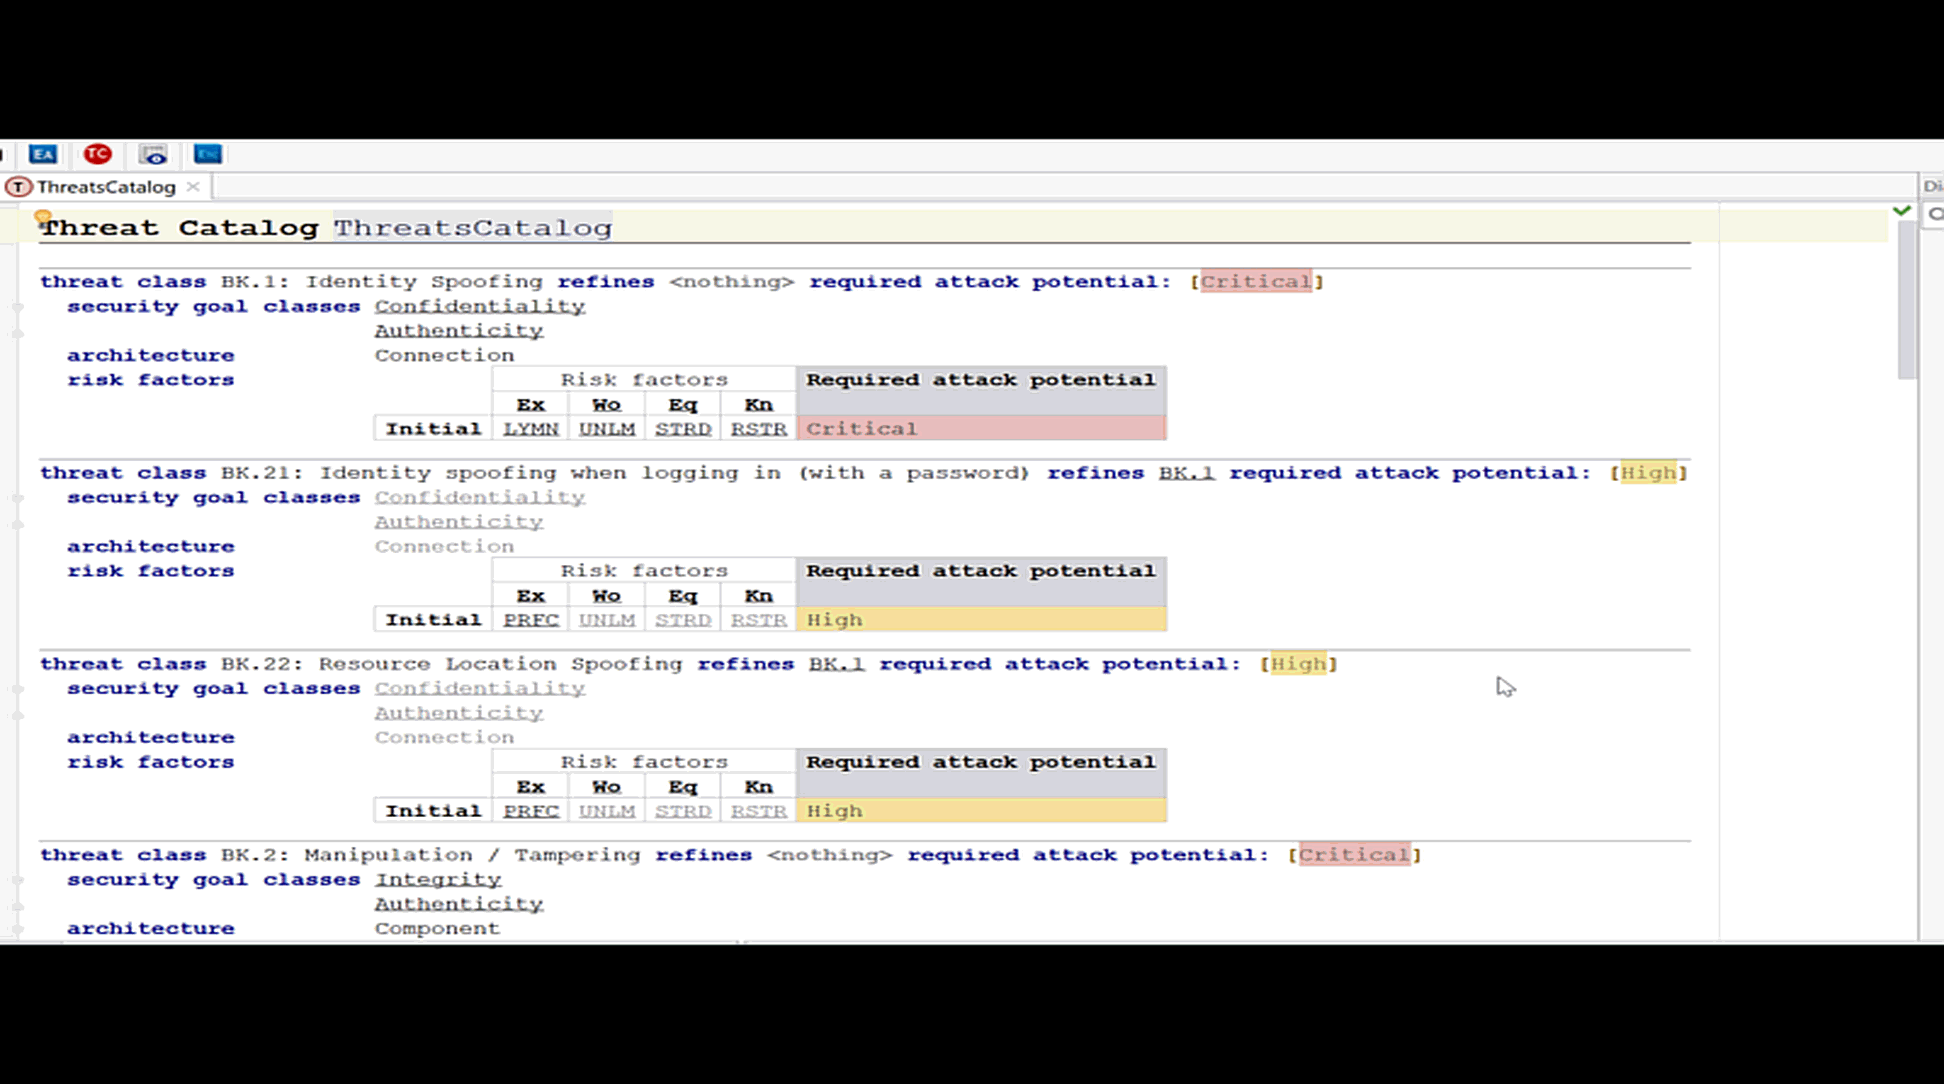Click the lightbulb icon beside Threat Catalog title
Viewport: 1944px width, 1084px height.
(x=42, y=215)
